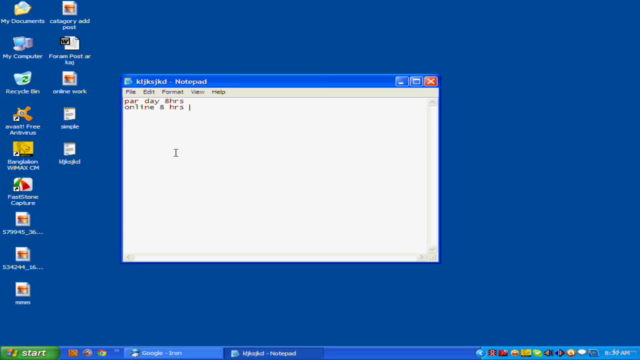Select the 'Foram Post ar kaj' document icon

pyautogui.click(x=69, y=50)
